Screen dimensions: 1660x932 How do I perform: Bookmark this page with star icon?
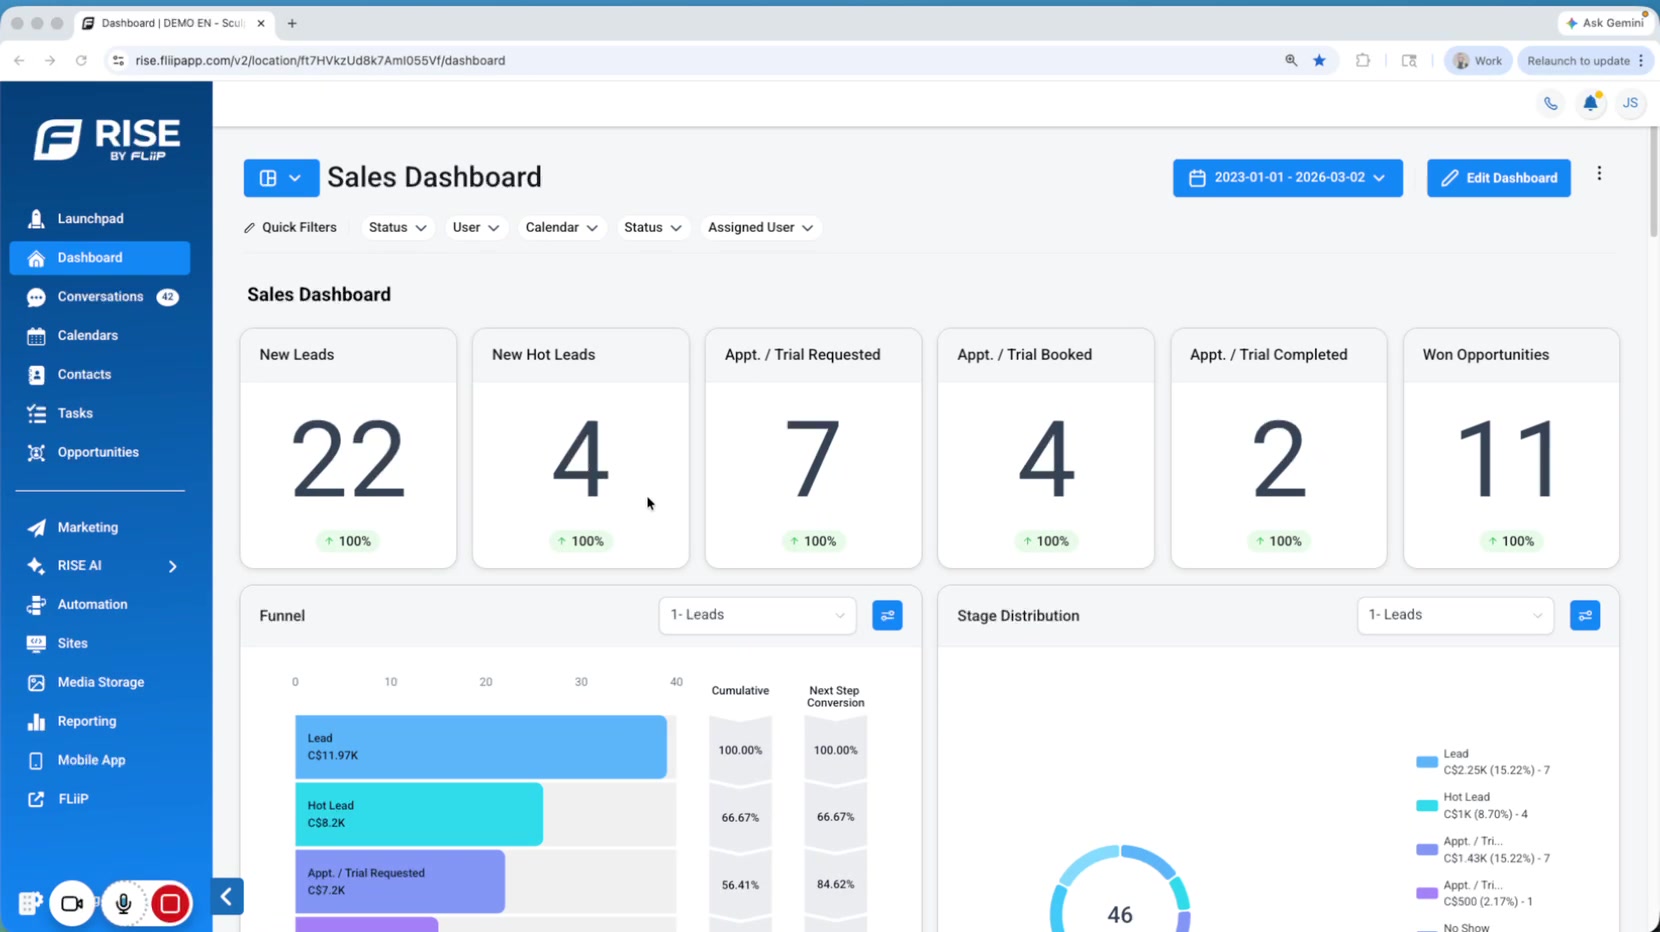(1319, 60)
